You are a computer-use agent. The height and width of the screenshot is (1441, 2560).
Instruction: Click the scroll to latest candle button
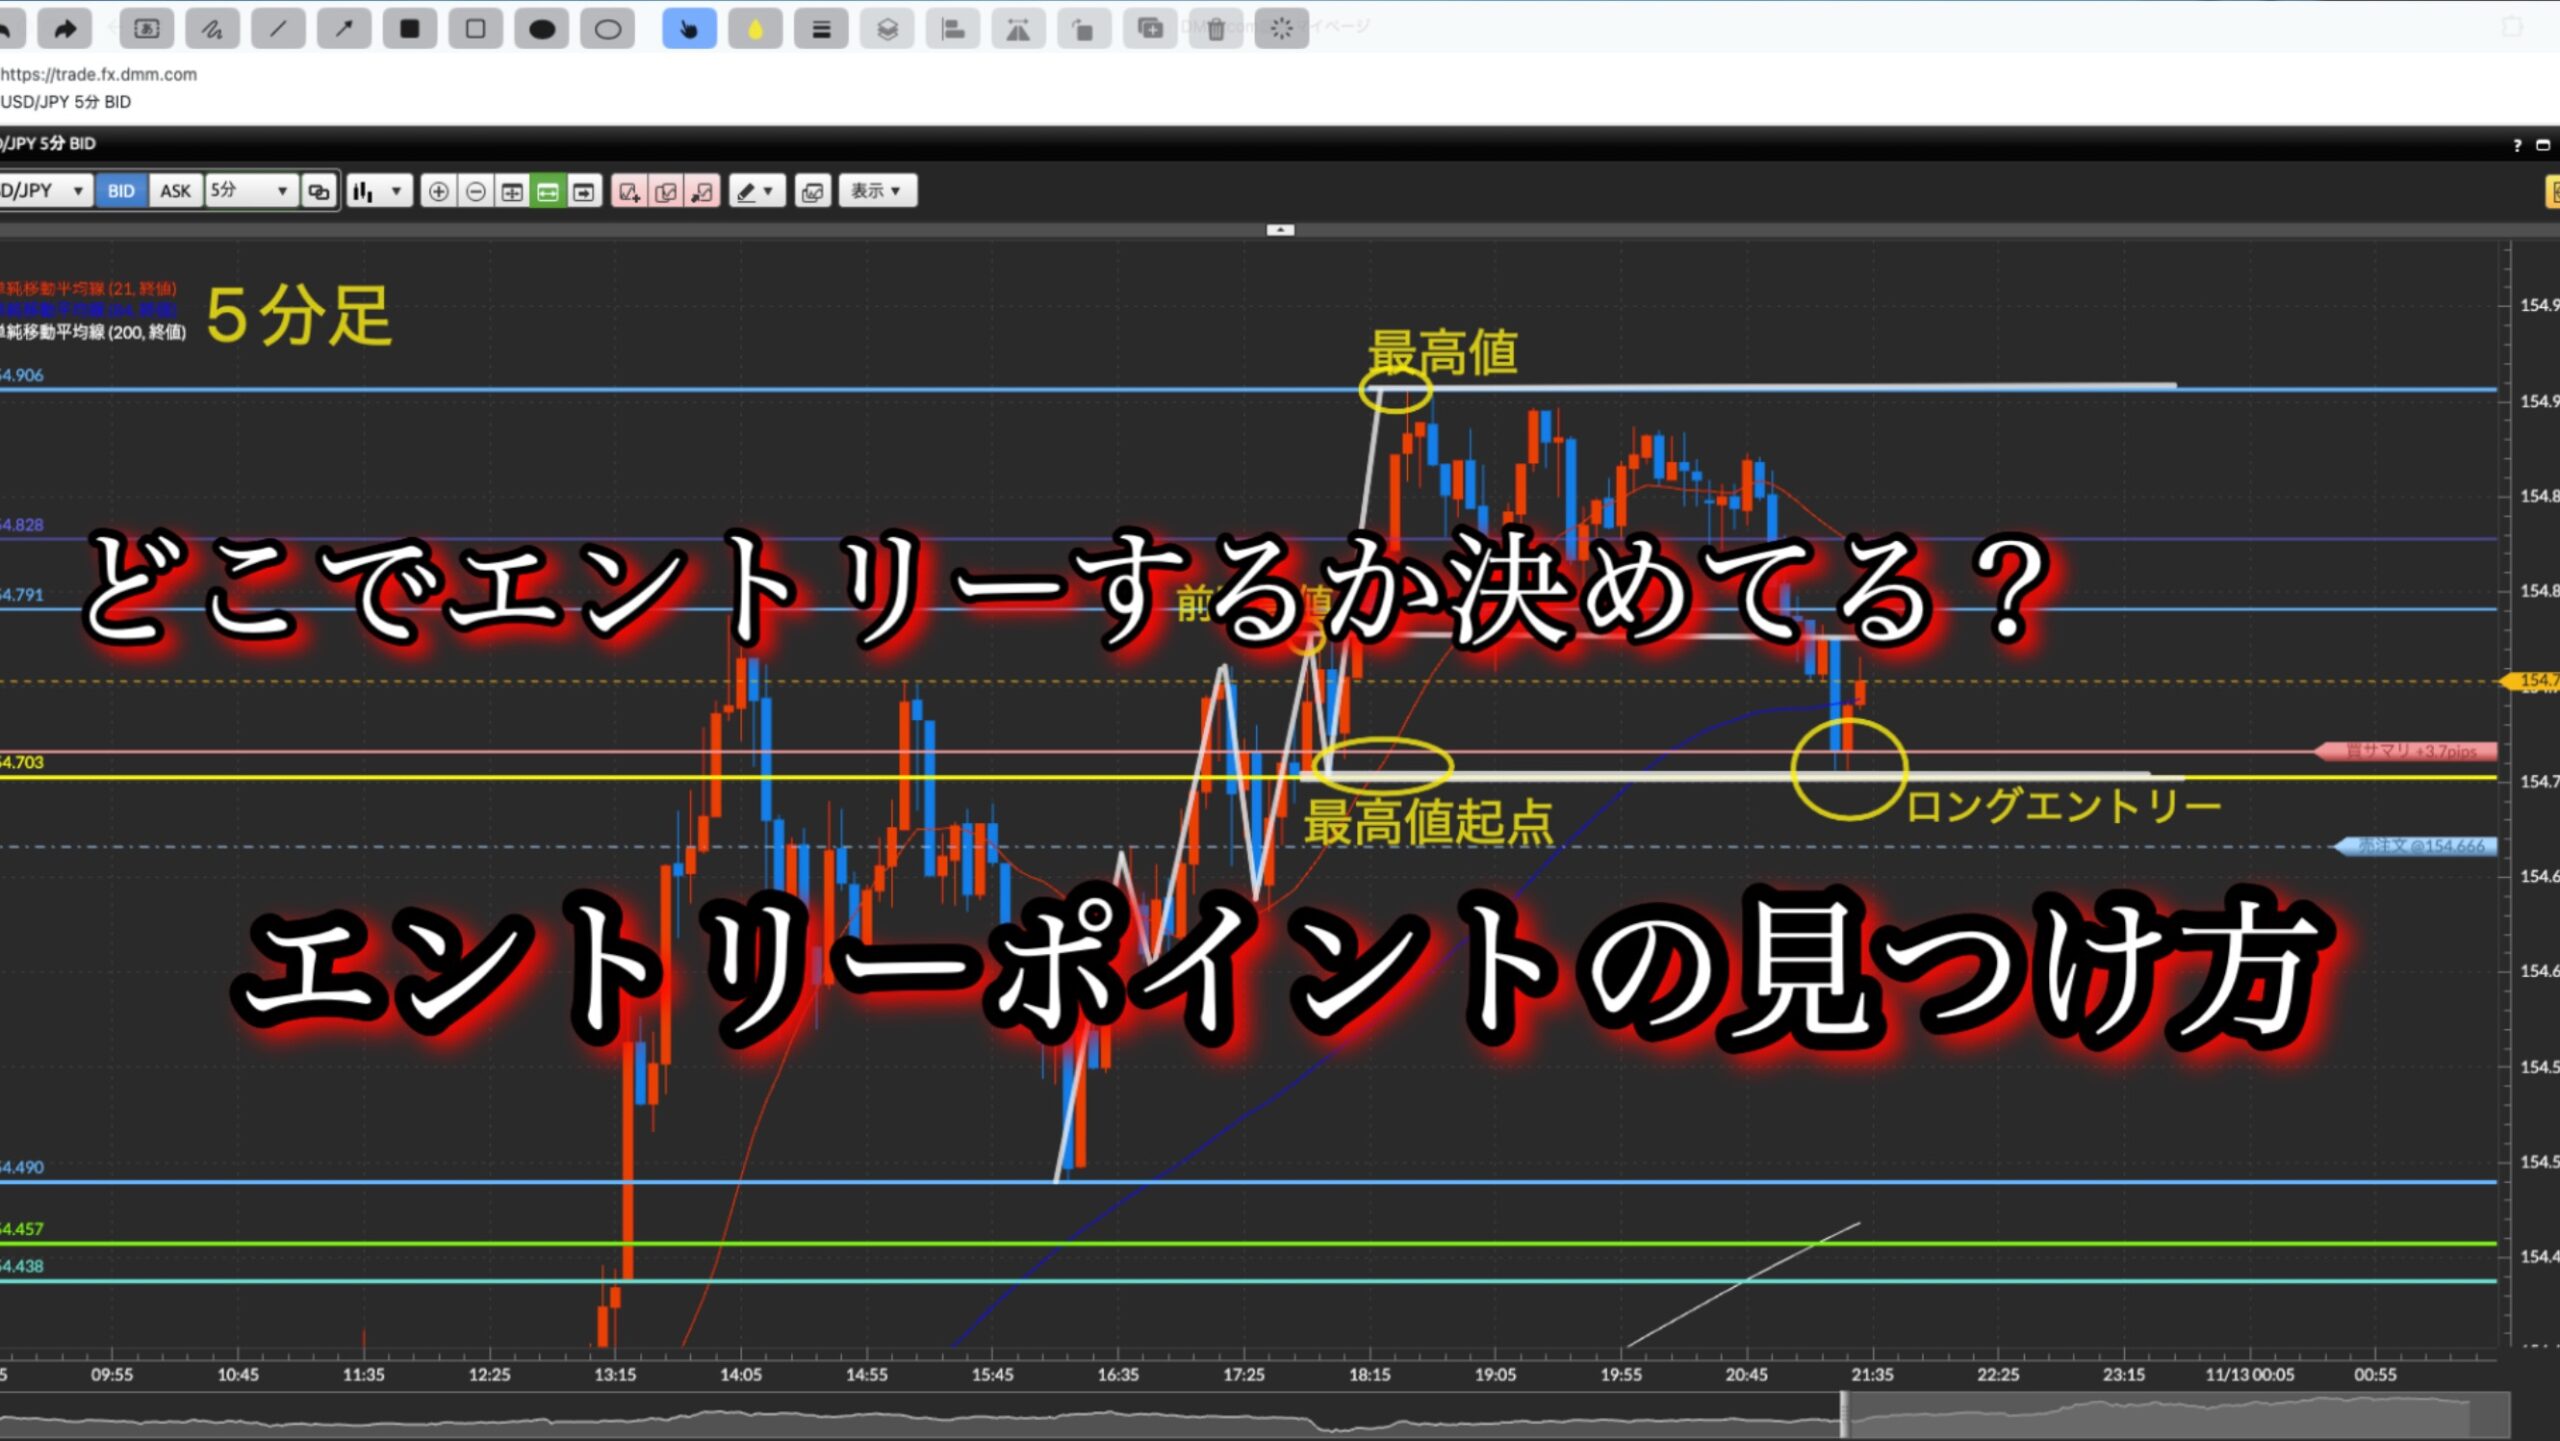584,191
